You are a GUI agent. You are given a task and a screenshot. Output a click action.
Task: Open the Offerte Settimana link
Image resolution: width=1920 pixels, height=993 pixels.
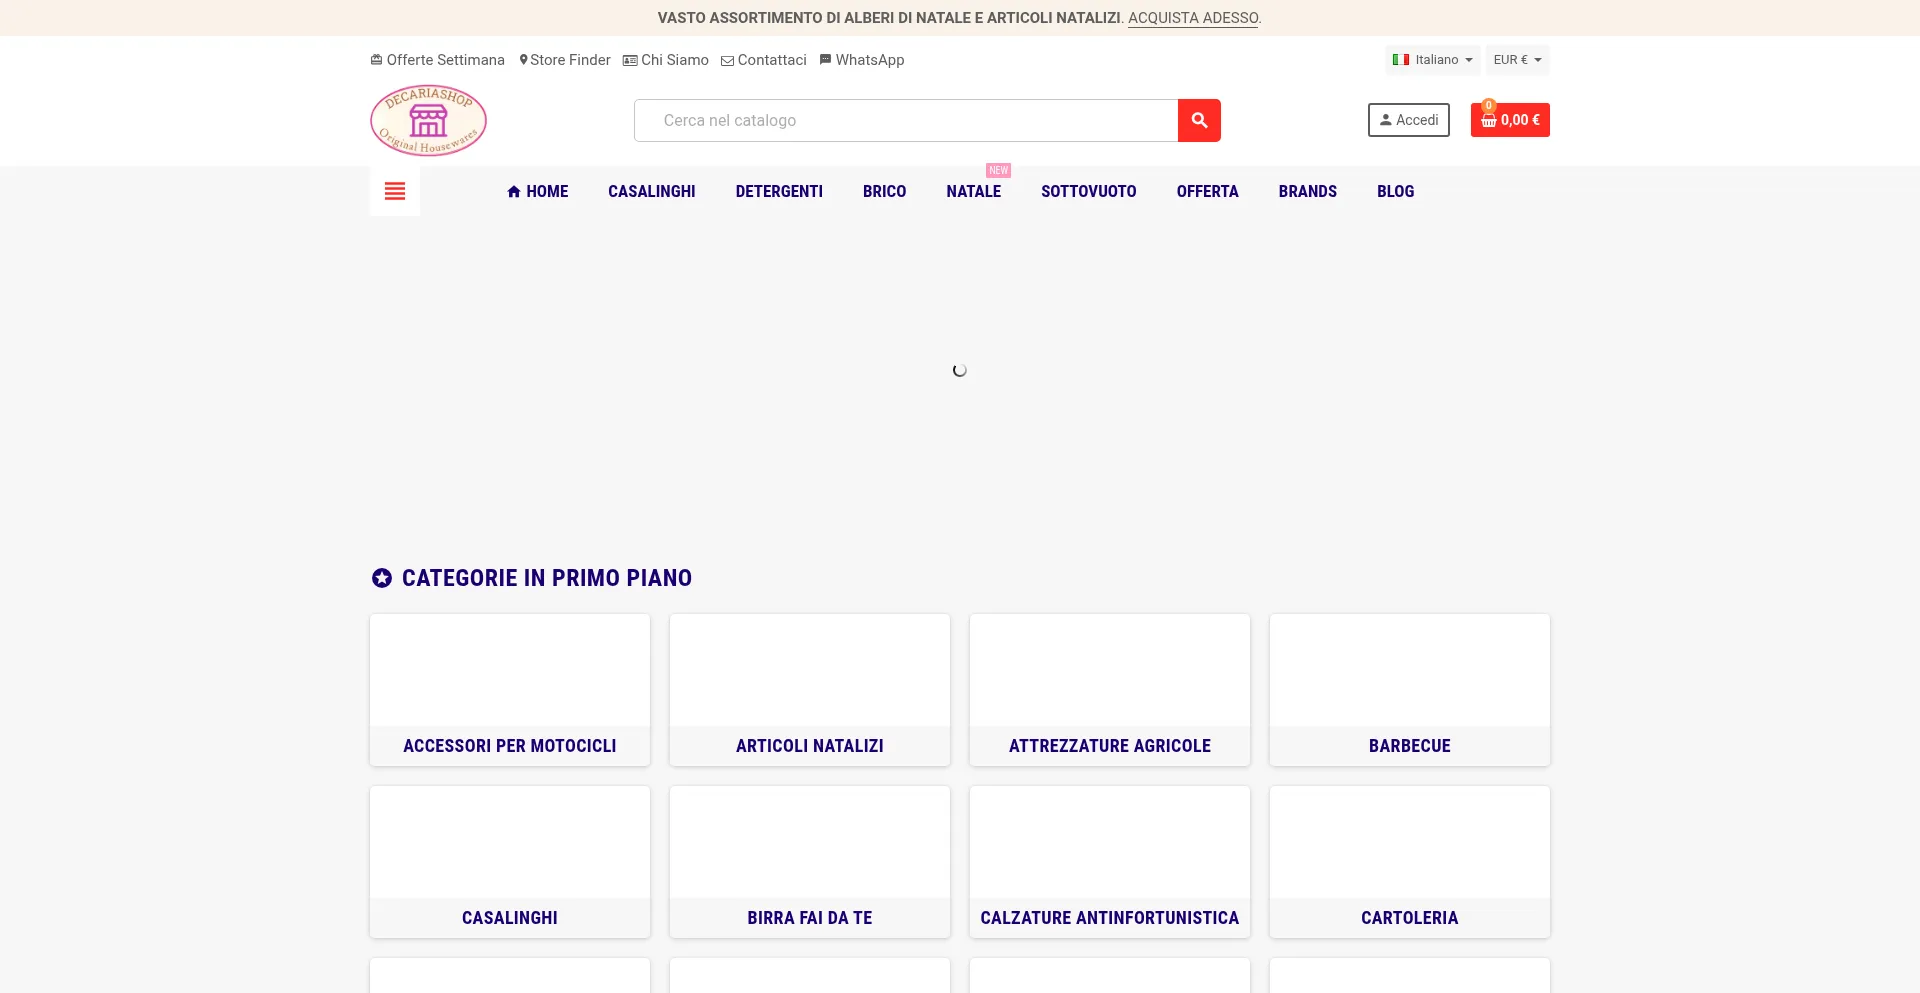pos(438,60)
